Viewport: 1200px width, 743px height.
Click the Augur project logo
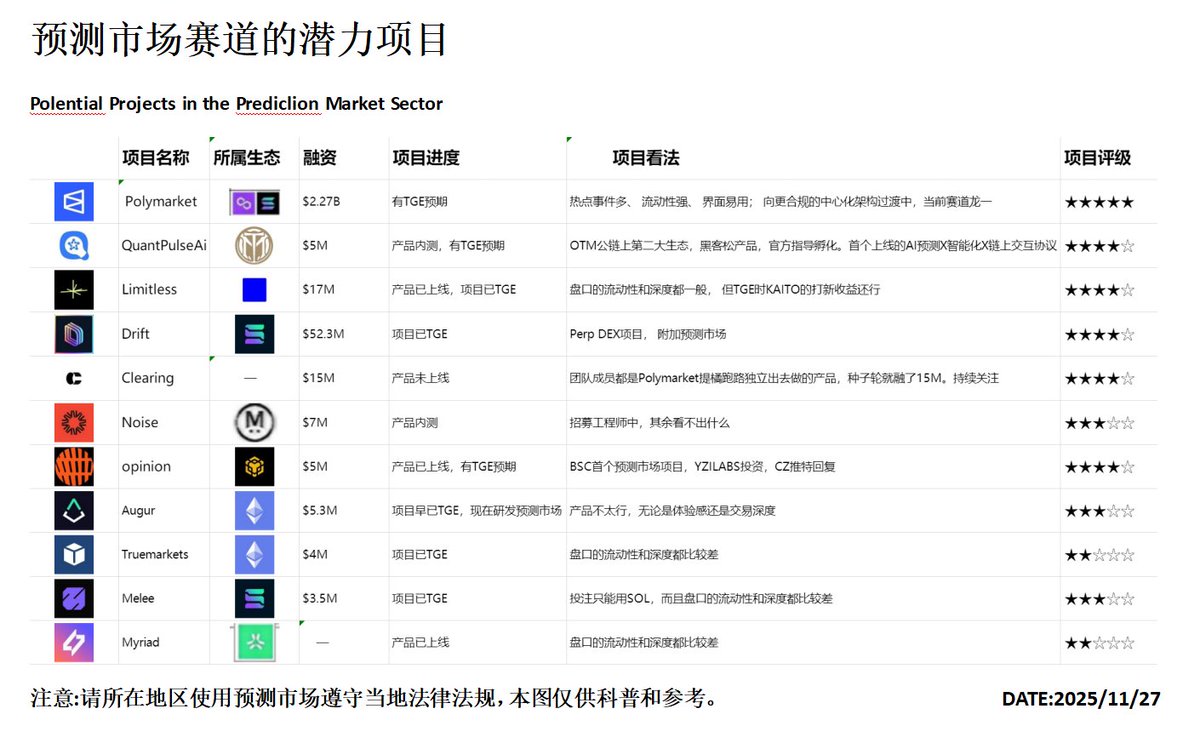tap(74, 510)
